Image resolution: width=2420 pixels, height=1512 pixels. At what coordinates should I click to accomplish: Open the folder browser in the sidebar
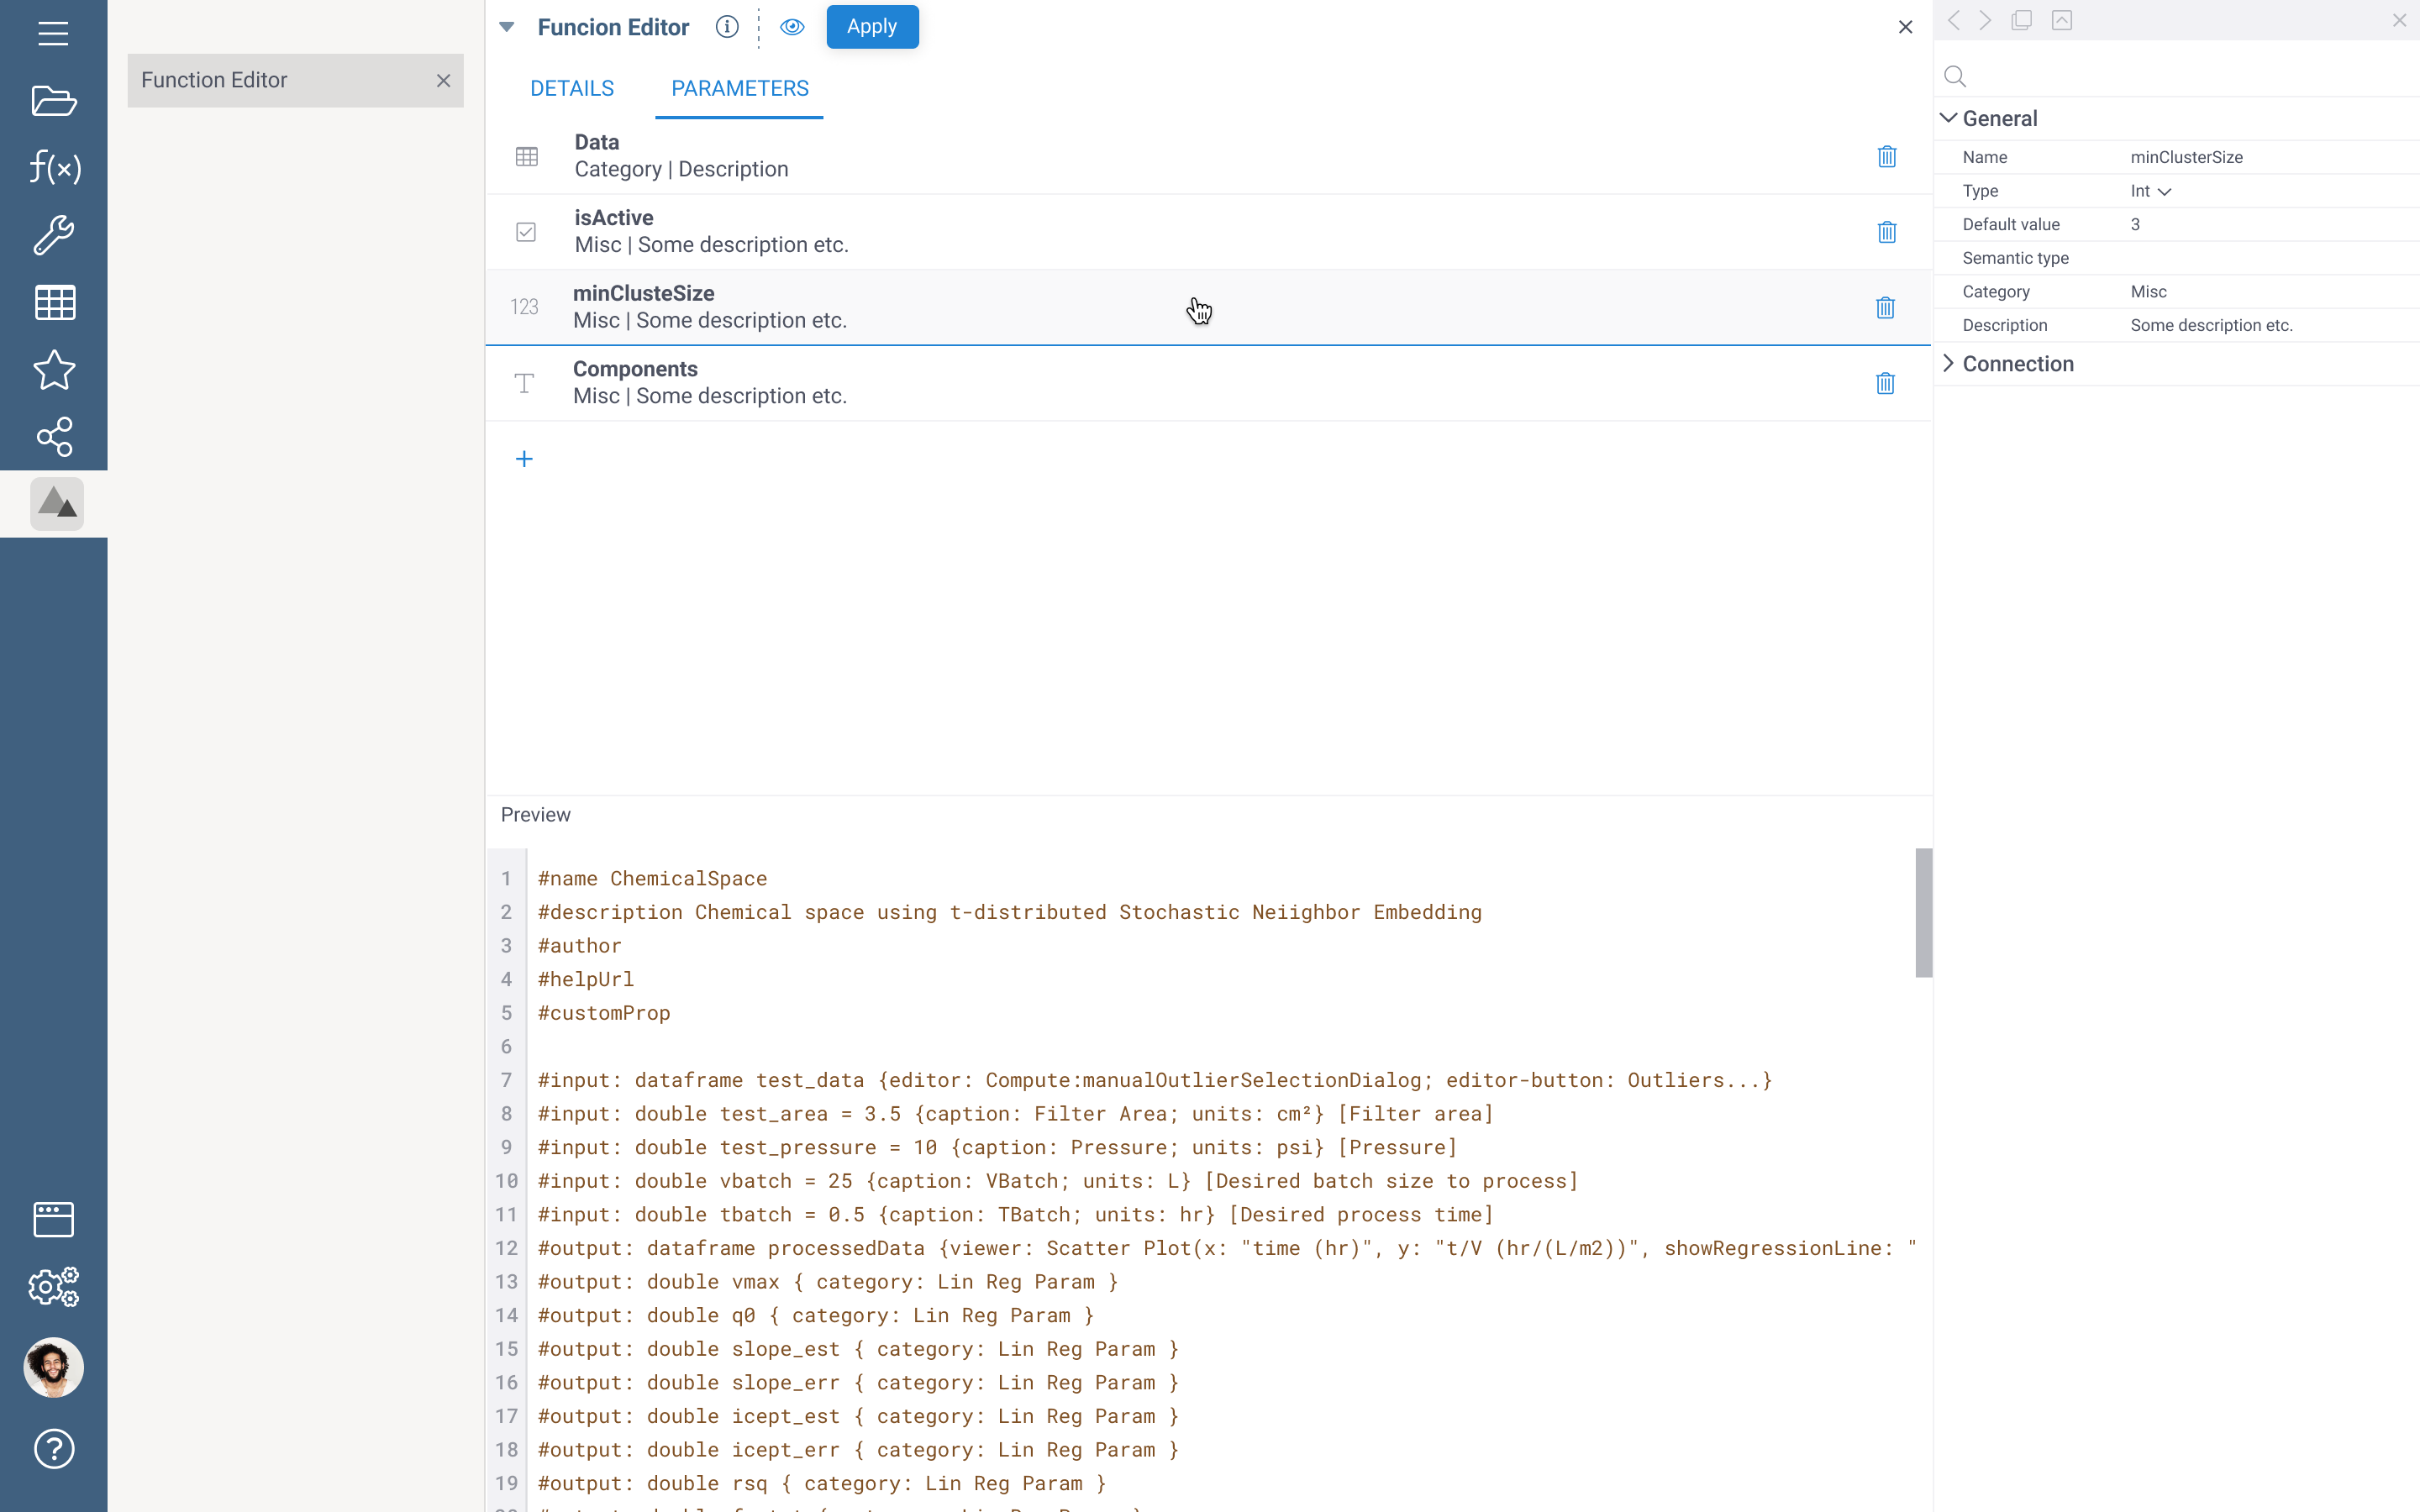click(x=53, y=101)
